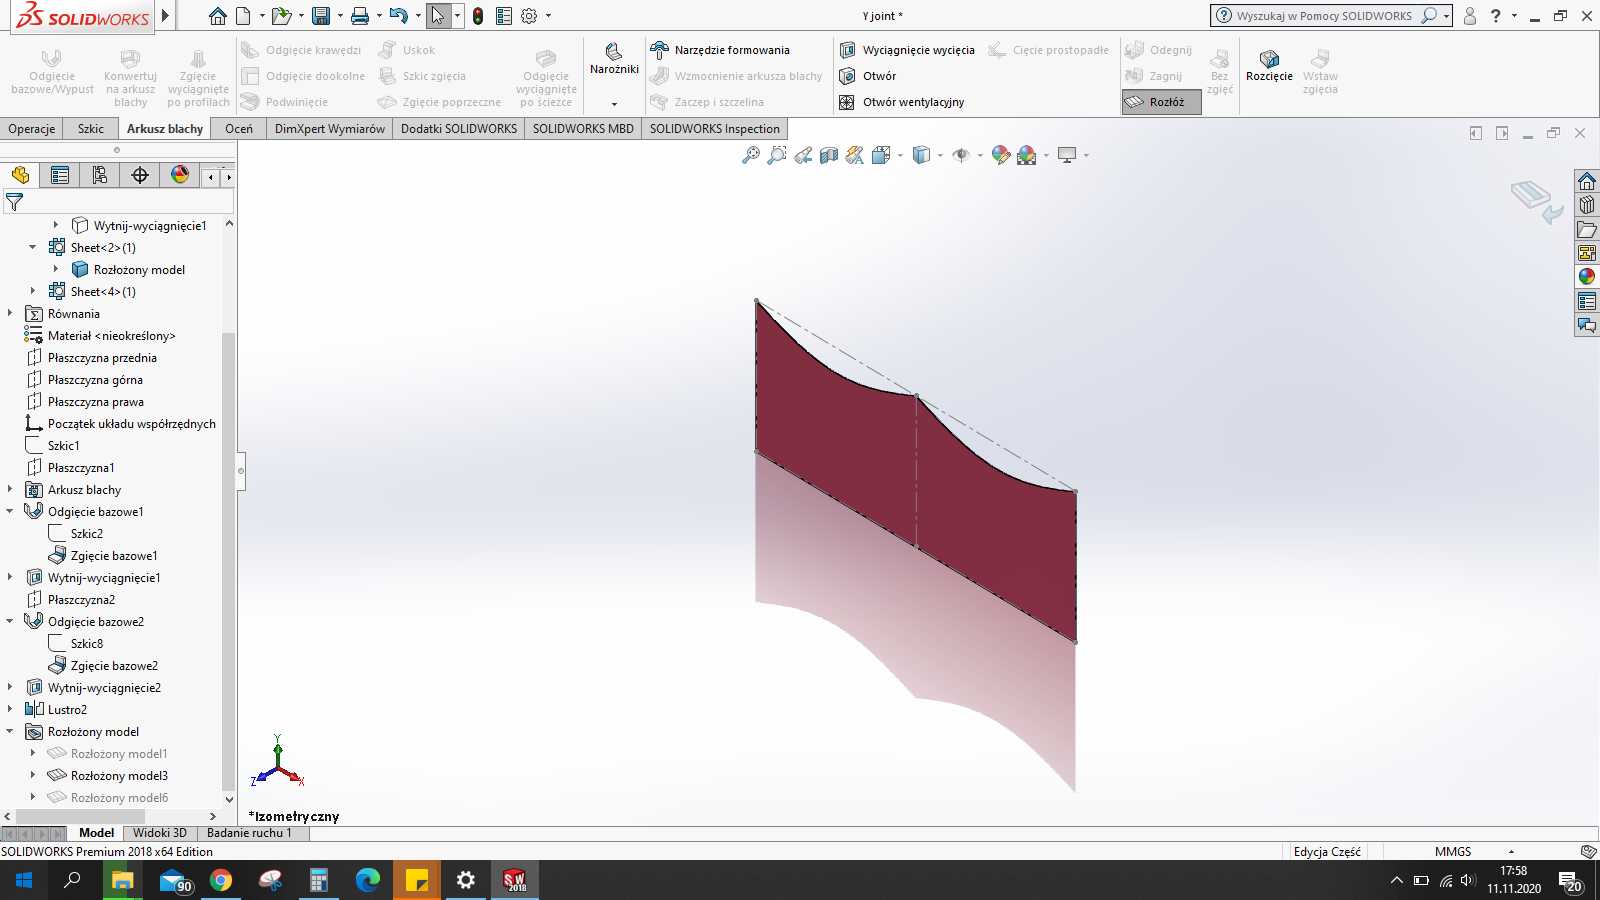Screen dimensions: 1600x900
Task: Expand Równania tree node
Action: tap(10, 313)
